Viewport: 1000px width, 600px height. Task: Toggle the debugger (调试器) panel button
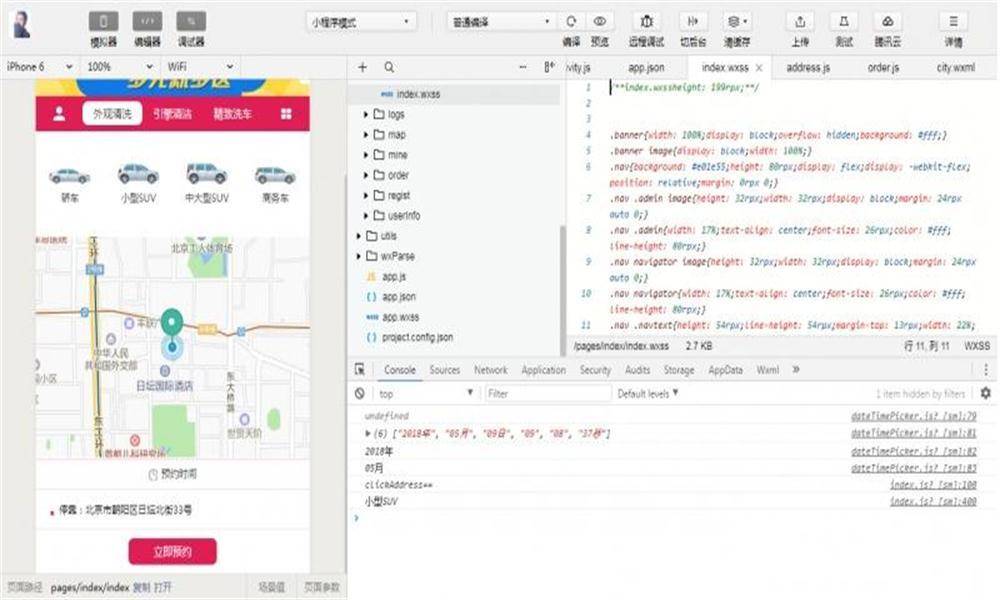click(191, 22)
